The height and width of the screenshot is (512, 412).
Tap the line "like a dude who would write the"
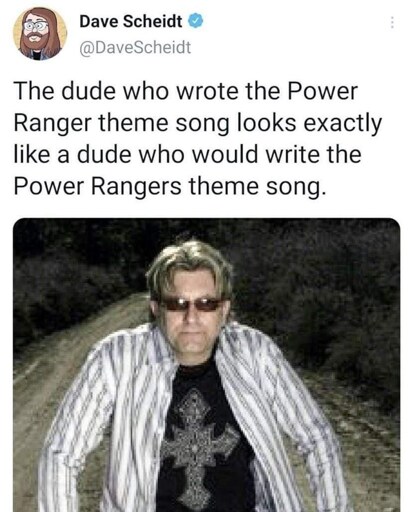[x=187, y=154]
